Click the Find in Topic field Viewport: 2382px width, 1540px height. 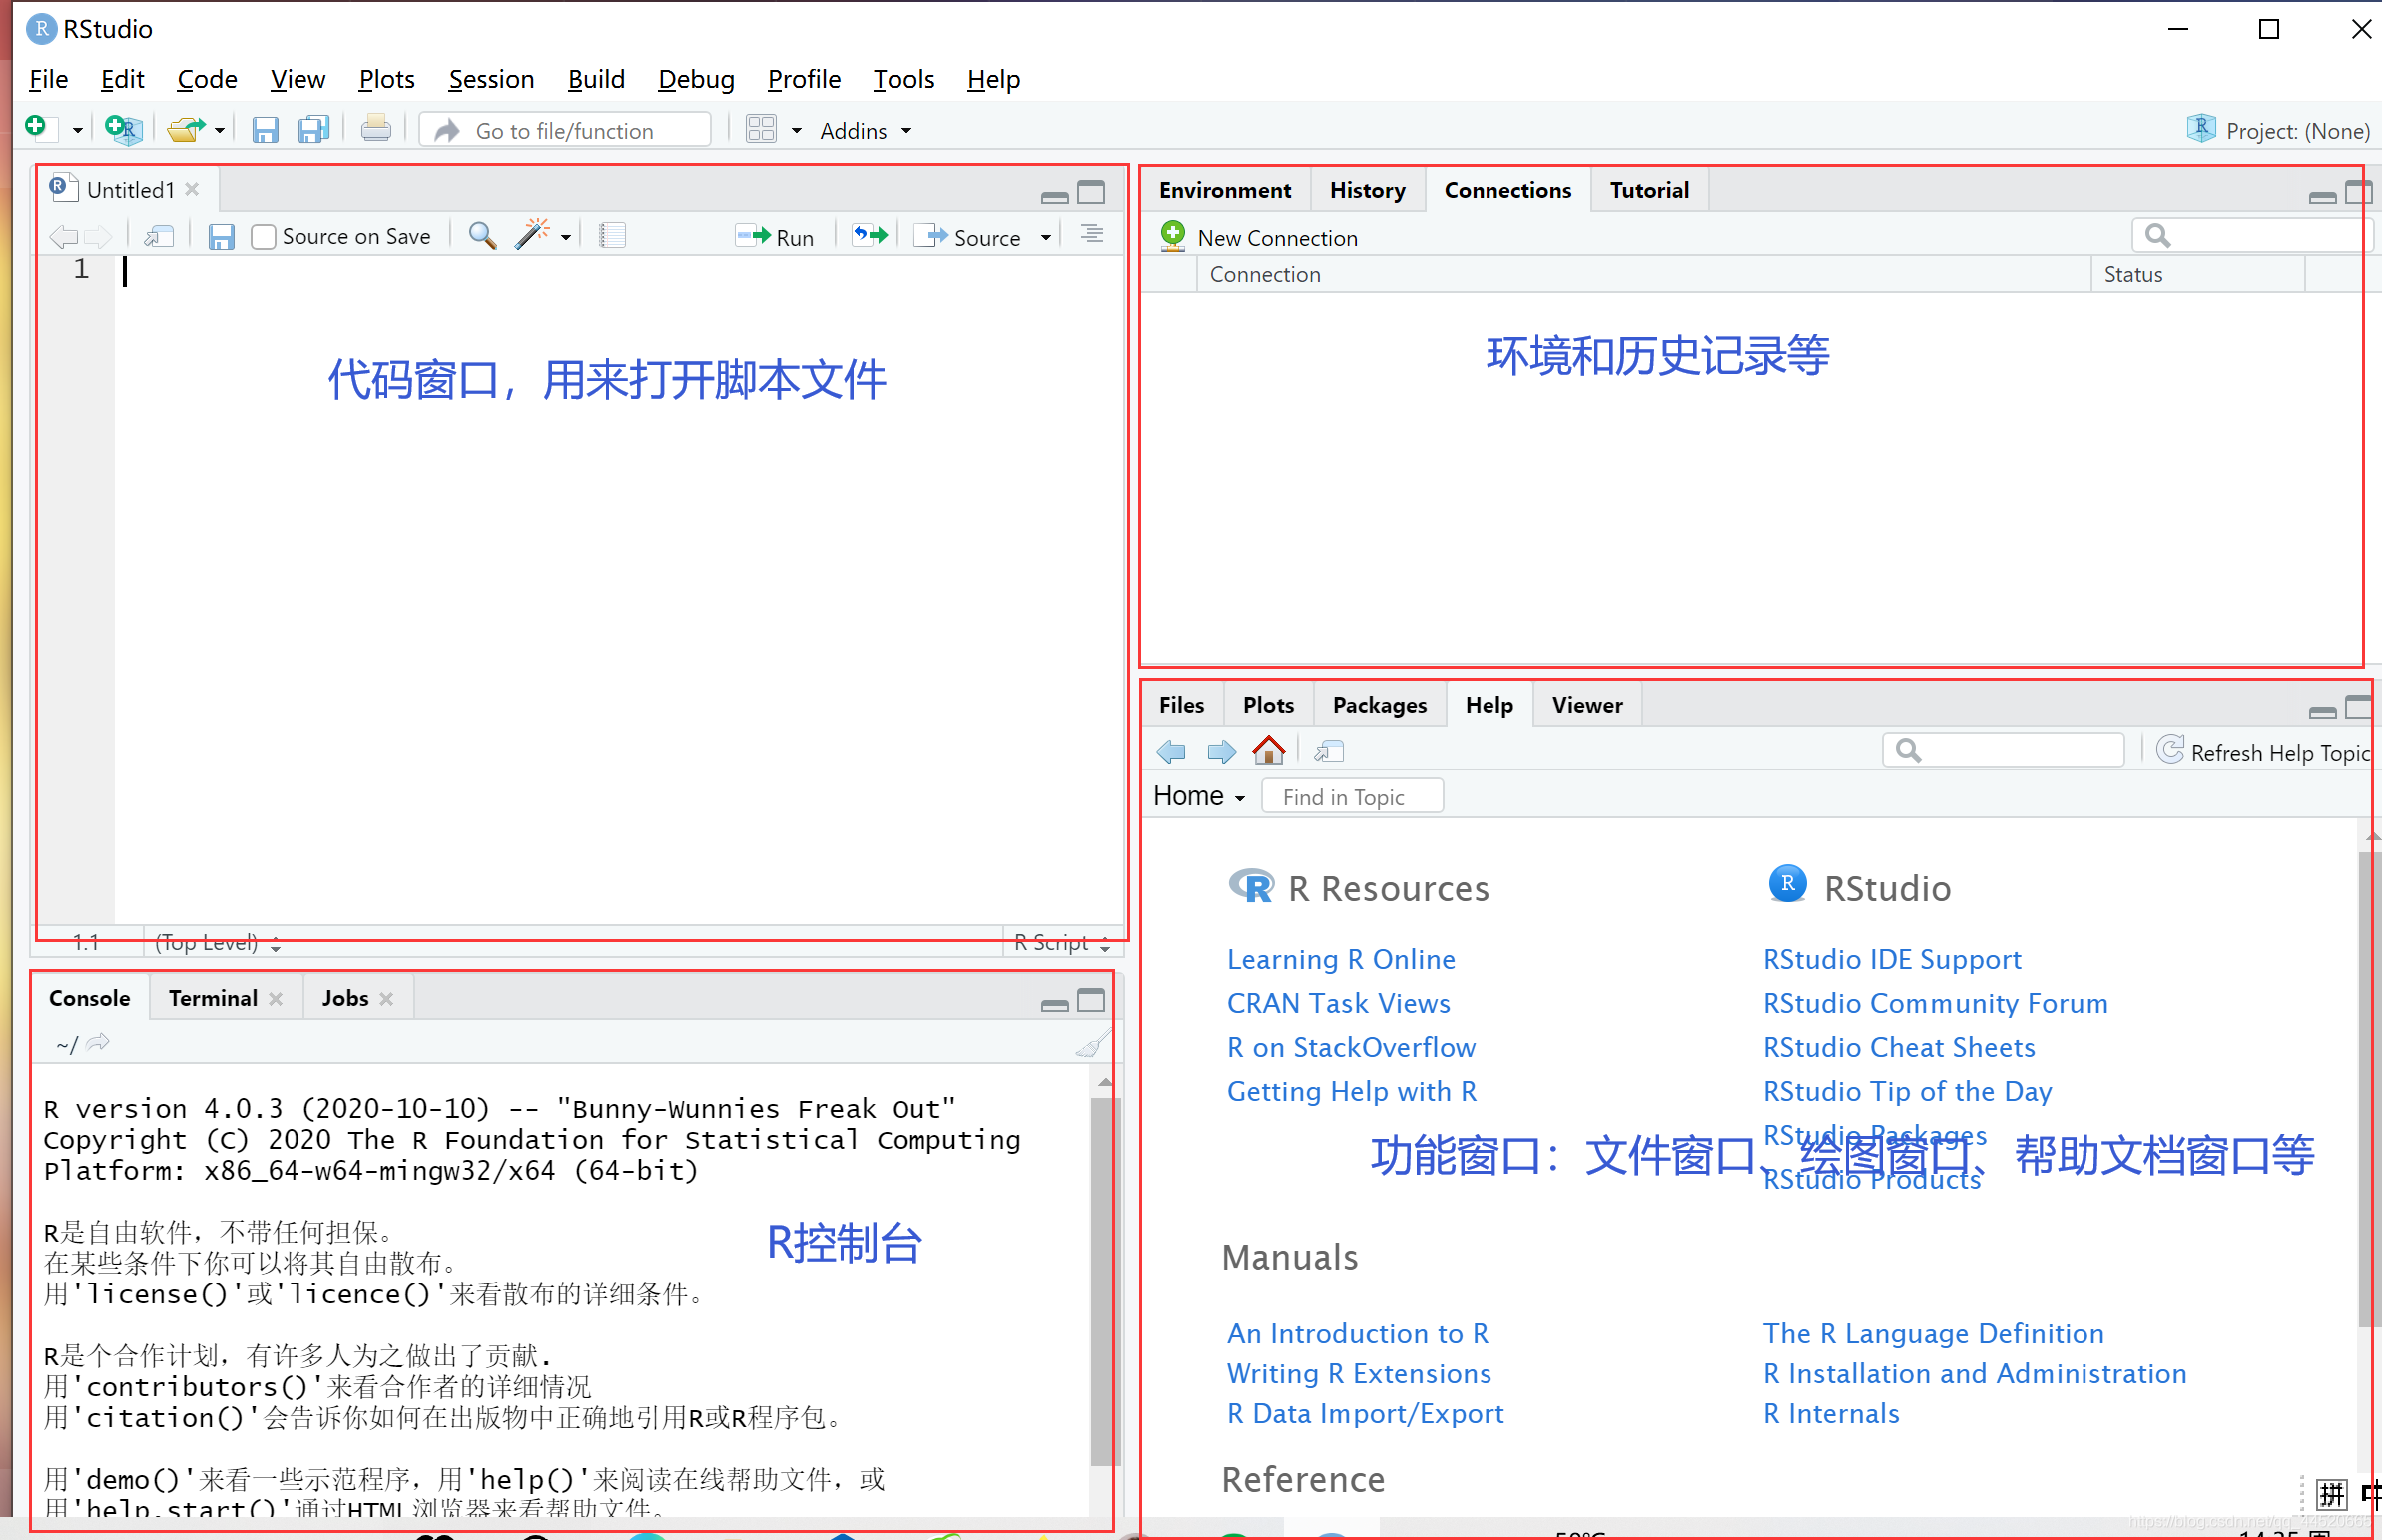point(1352,797)
